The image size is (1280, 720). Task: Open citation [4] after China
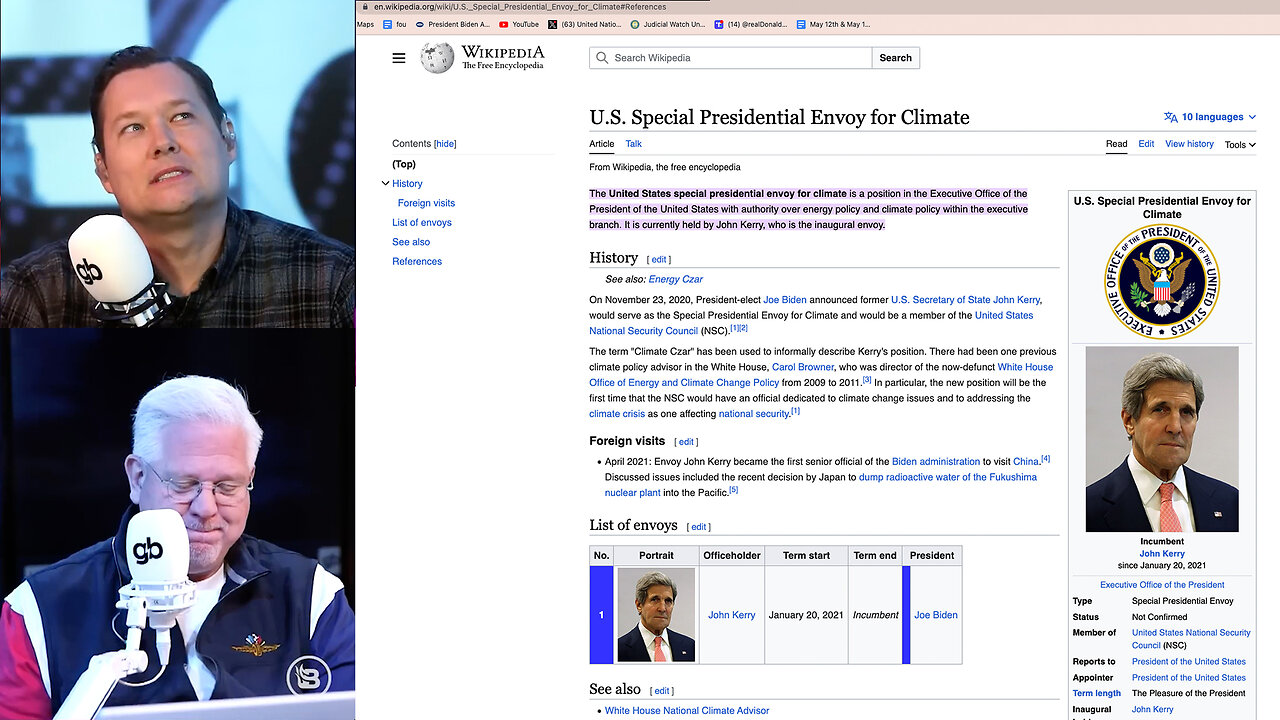[x=1046, y=459]
